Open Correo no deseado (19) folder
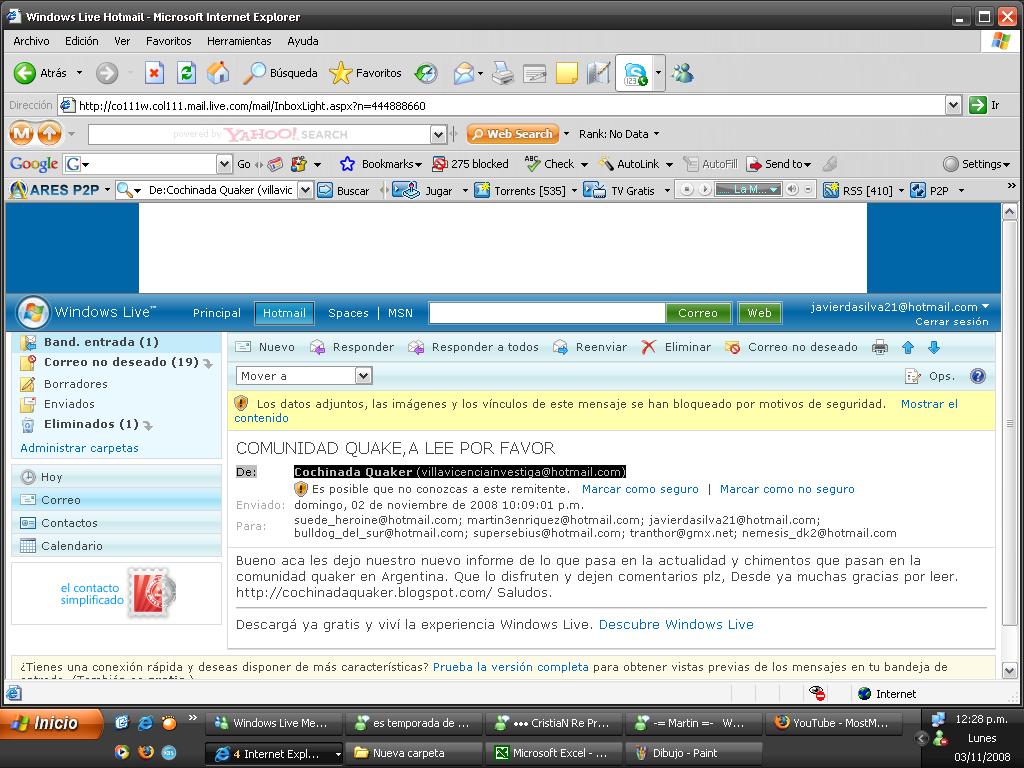Screen dimensions: 1024x768 [121, 362]
